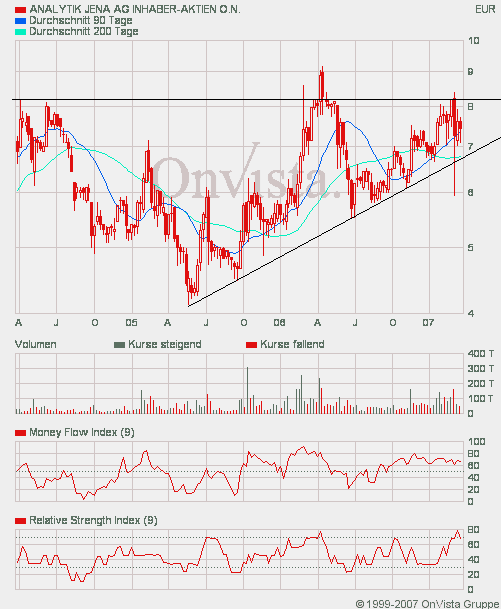Viewport: 501px width, 609px height.
Task: Click the 200 T volume axis label
Action: (481, 384)
